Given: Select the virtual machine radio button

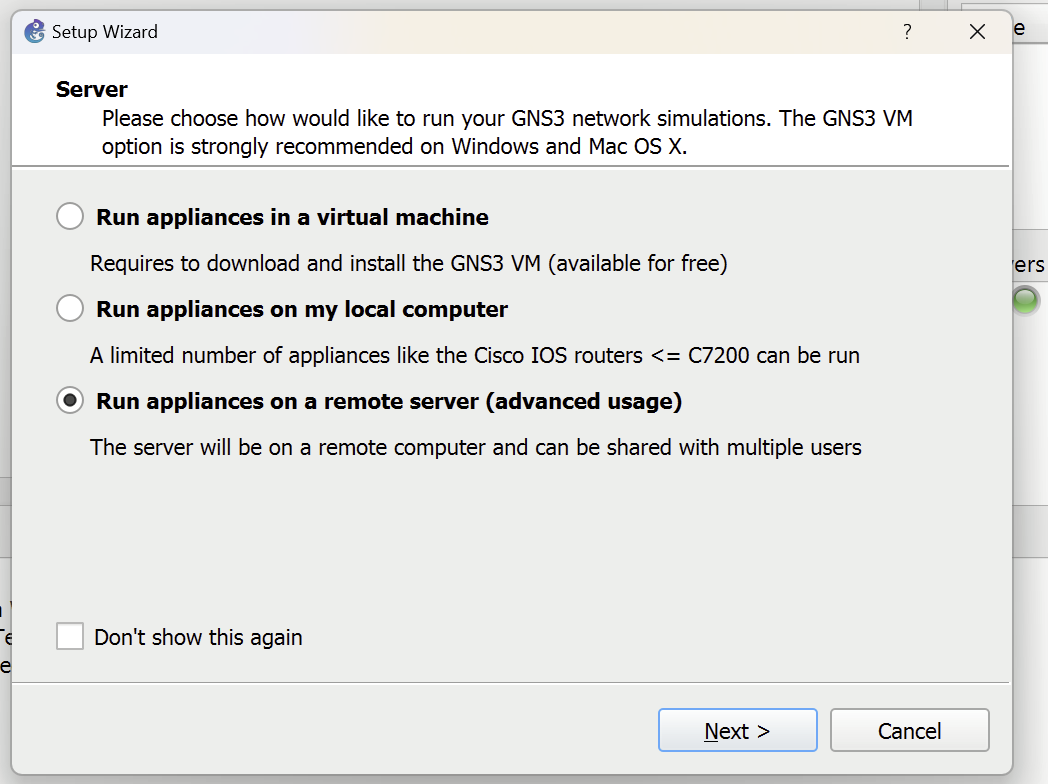Looking at the screenshot, I should [x=70, y=217].
